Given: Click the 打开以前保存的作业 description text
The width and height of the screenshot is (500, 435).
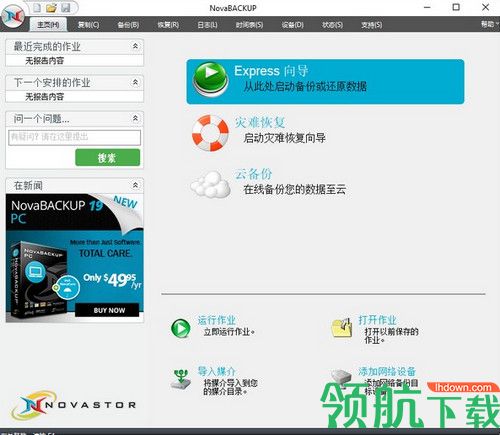Looking at the screenshot, I should pyautogui.click(x=391, y=336).
